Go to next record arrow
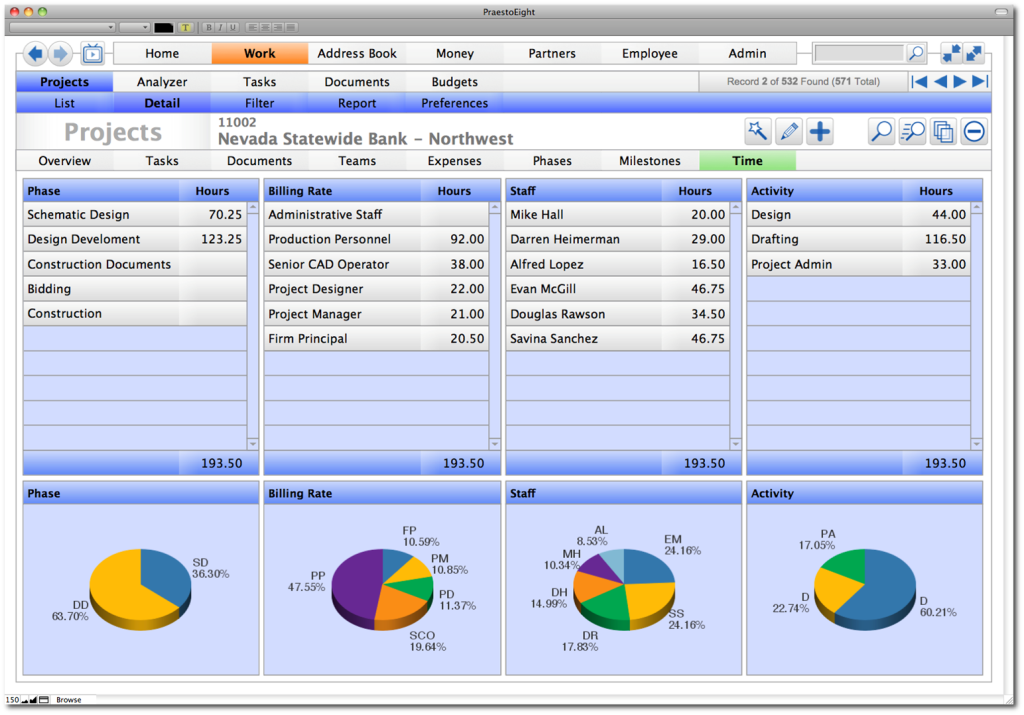This screenshot has height=715, width=1024. tap(959, 82)
